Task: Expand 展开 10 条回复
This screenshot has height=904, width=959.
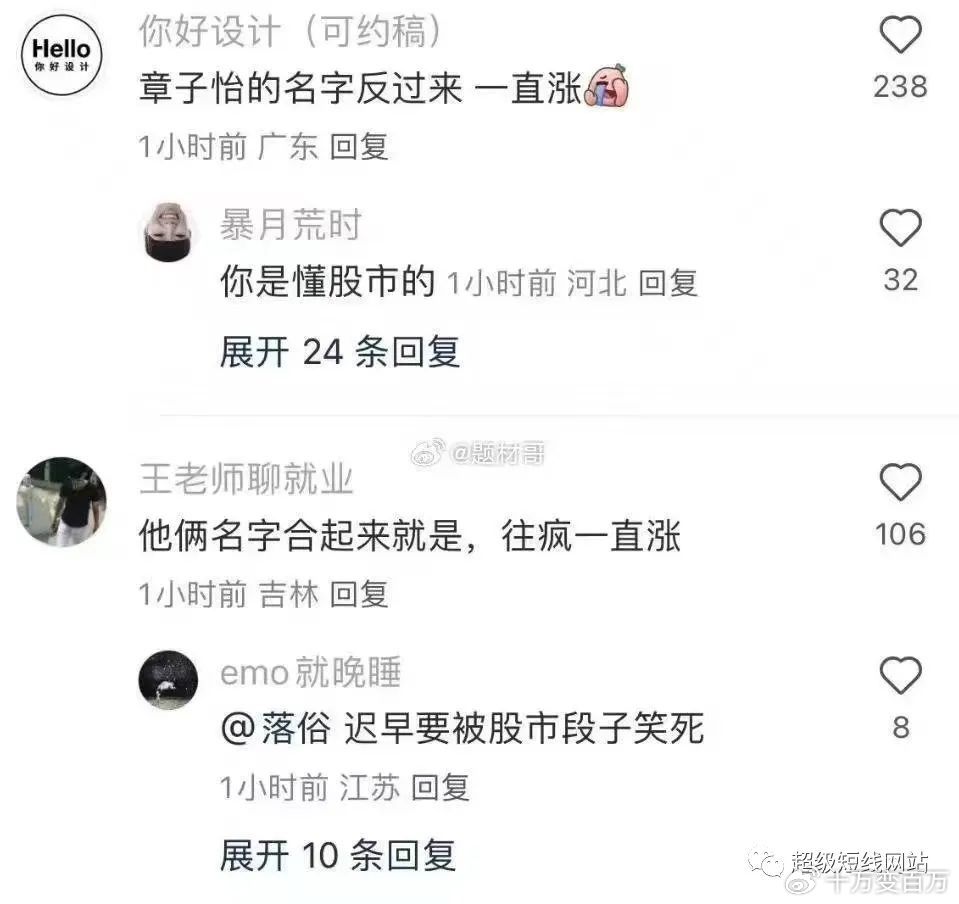Action: click(x=338, y=854)
